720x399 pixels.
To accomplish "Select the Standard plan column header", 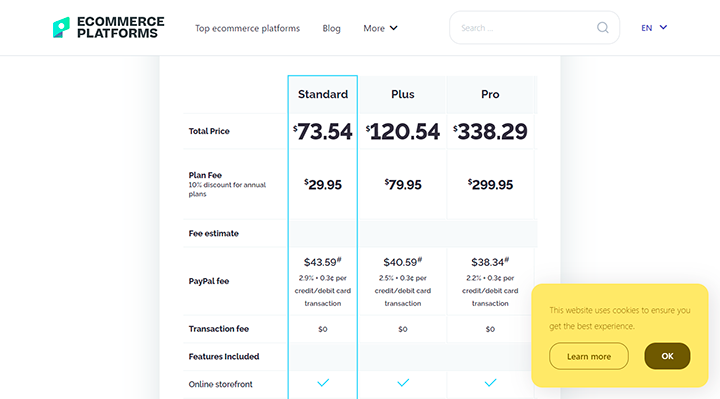I will (323, 94).
